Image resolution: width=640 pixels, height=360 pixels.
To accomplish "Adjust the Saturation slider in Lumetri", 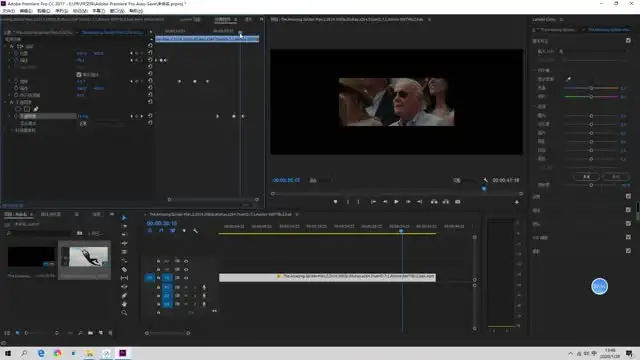I will click(591, 185).
